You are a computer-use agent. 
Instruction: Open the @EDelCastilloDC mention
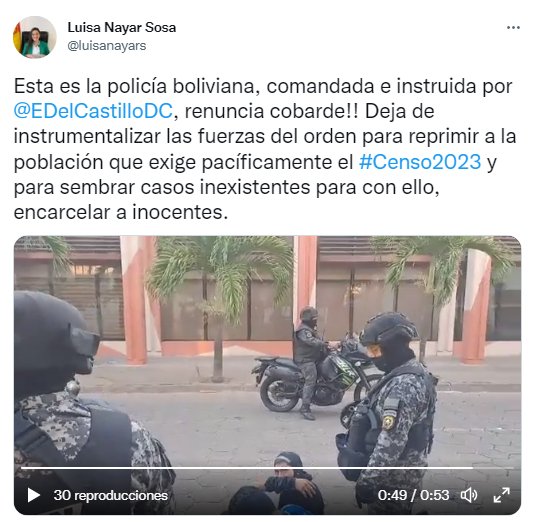click(x=93, y=111)
